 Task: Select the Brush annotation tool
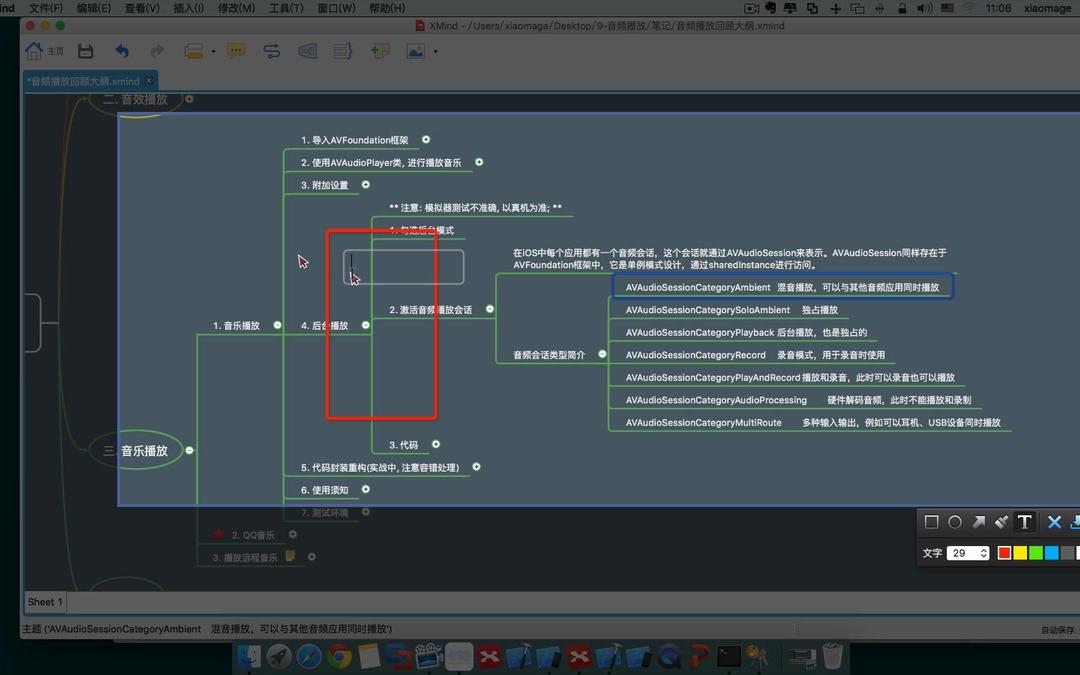(x=1001, y=521)
